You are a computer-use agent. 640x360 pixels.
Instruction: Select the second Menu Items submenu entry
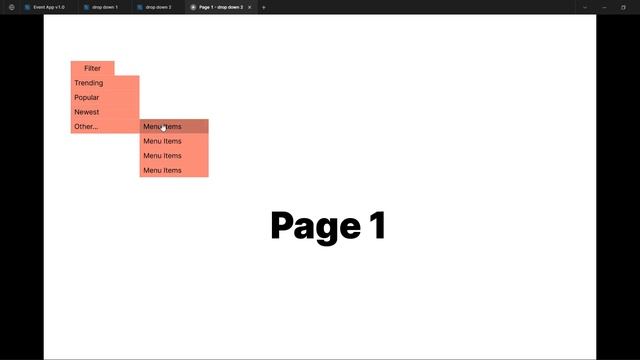pyautogui.click(x=174, y=141)
